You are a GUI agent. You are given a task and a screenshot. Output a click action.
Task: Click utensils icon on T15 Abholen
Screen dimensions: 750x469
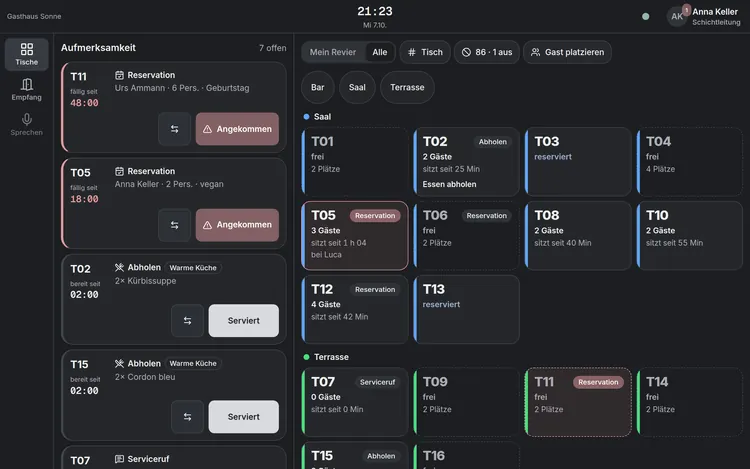coord(119,363)
